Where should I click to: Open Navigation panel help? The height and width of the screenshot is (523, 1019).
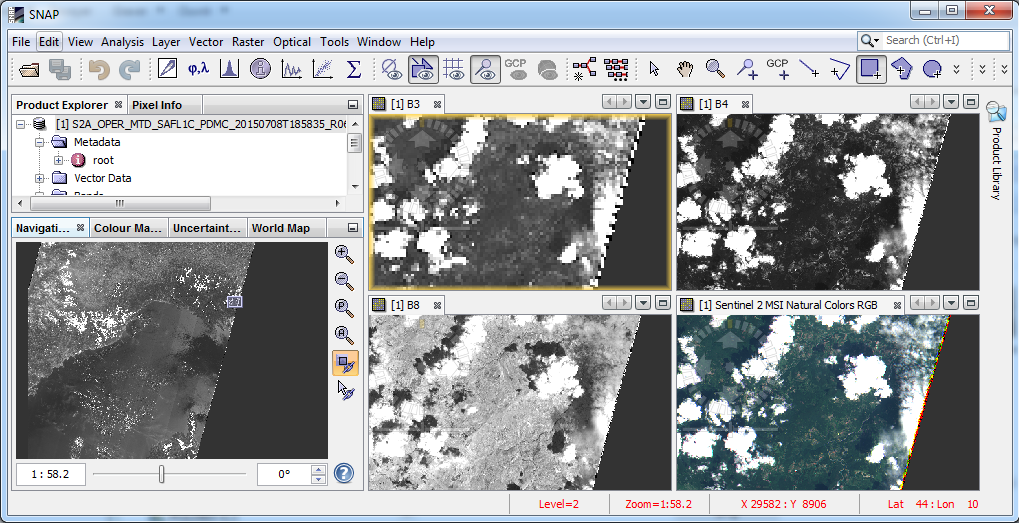(x=344, y=474)
